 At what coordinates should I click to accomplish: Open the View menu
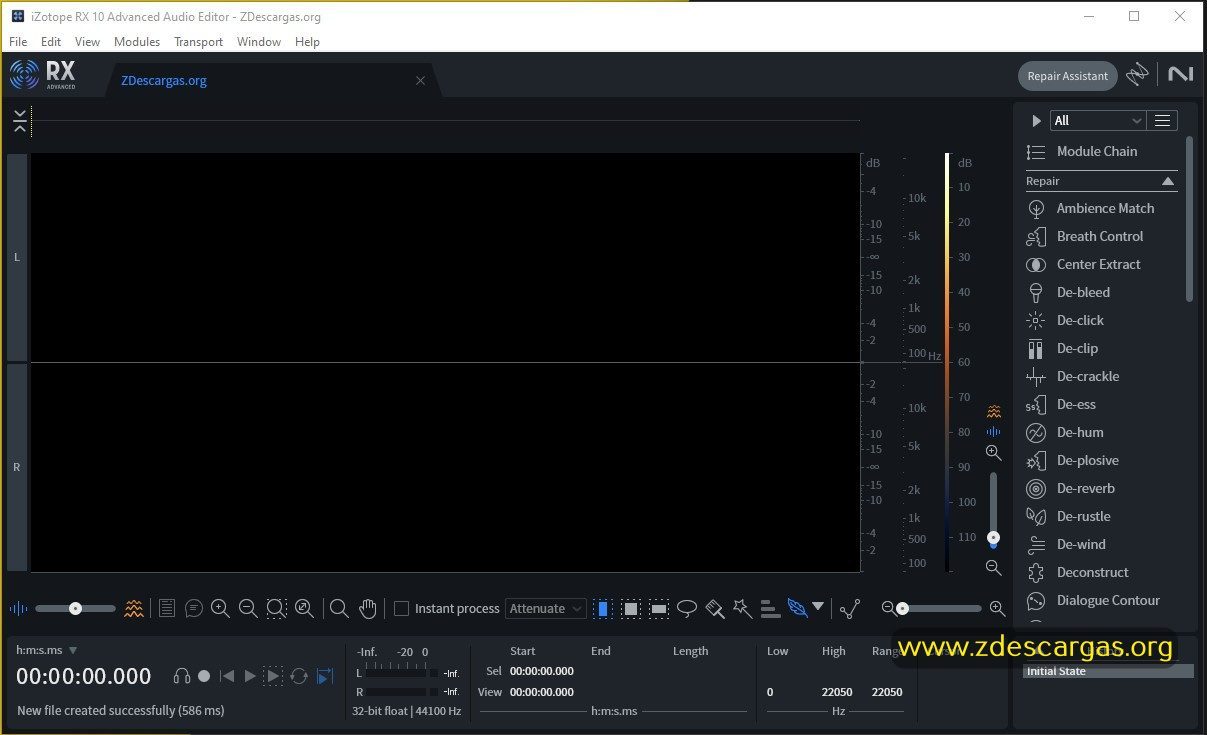pyautogui.click(x=87, y=42)
